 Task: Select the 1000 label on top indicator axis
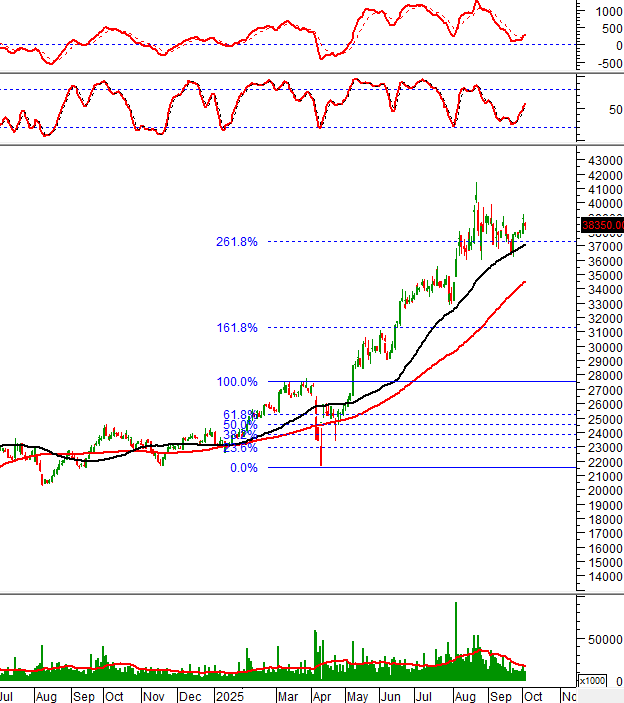pyautogui.click(x=607, y=12)
